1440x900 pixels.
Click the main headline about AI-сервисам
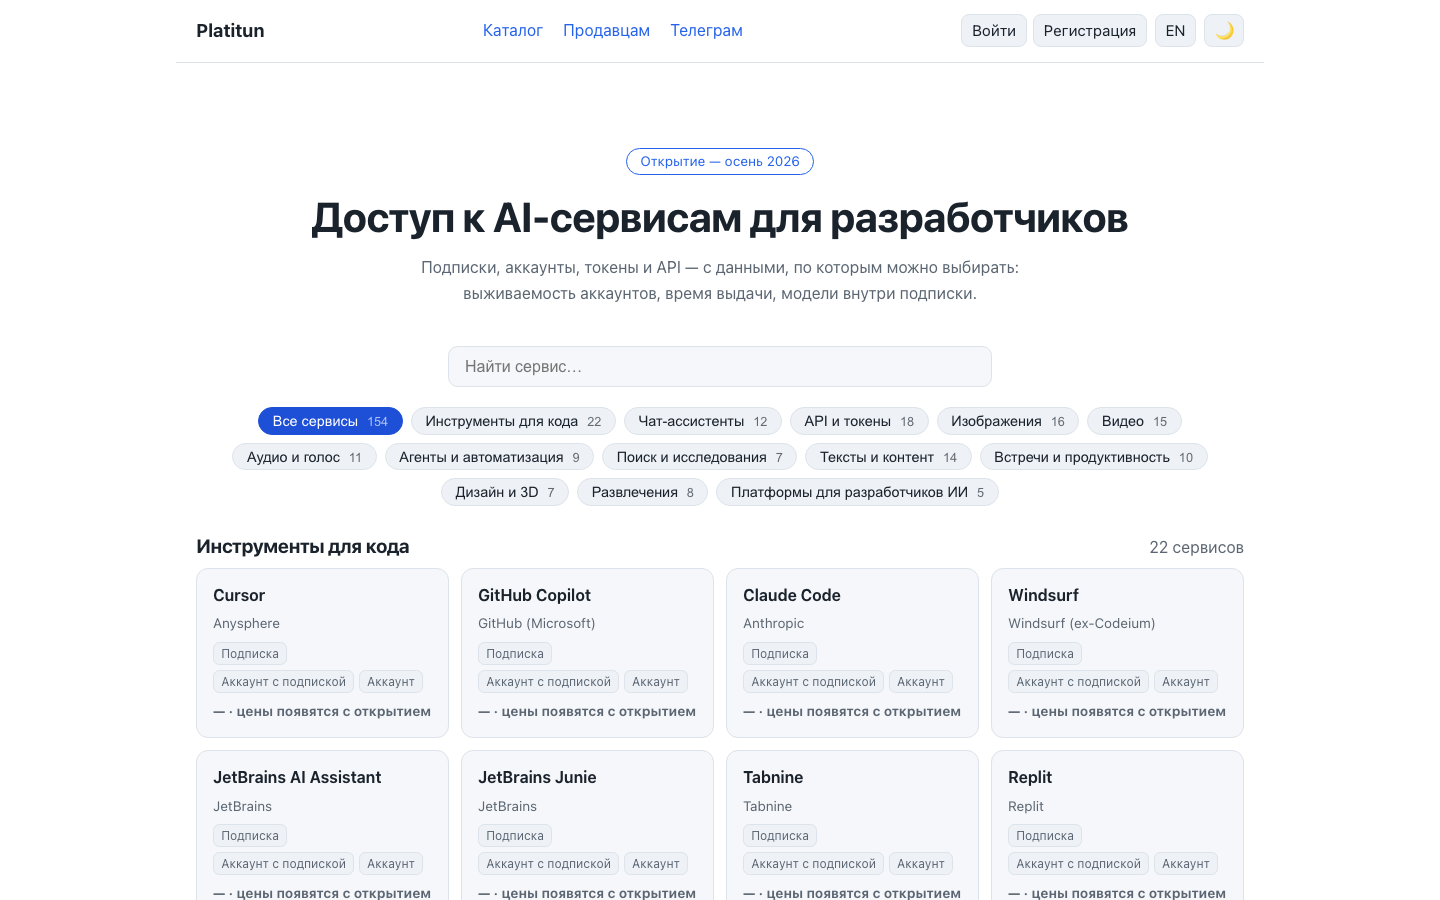[x=720, y=218]
